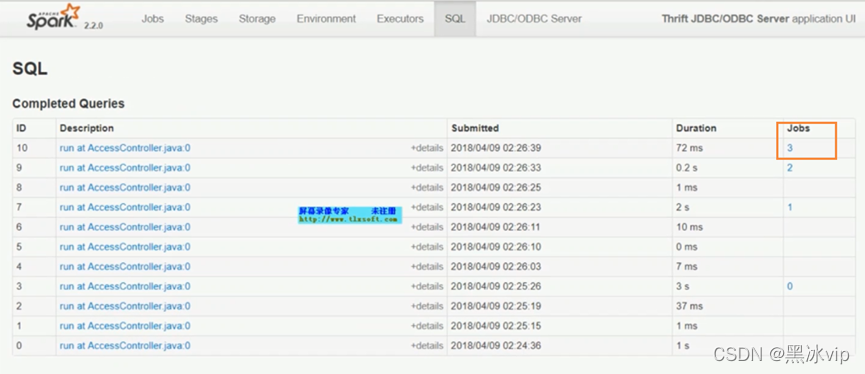Expand +details for query 1
865x374 pixels.
click(x=427, y=326)
